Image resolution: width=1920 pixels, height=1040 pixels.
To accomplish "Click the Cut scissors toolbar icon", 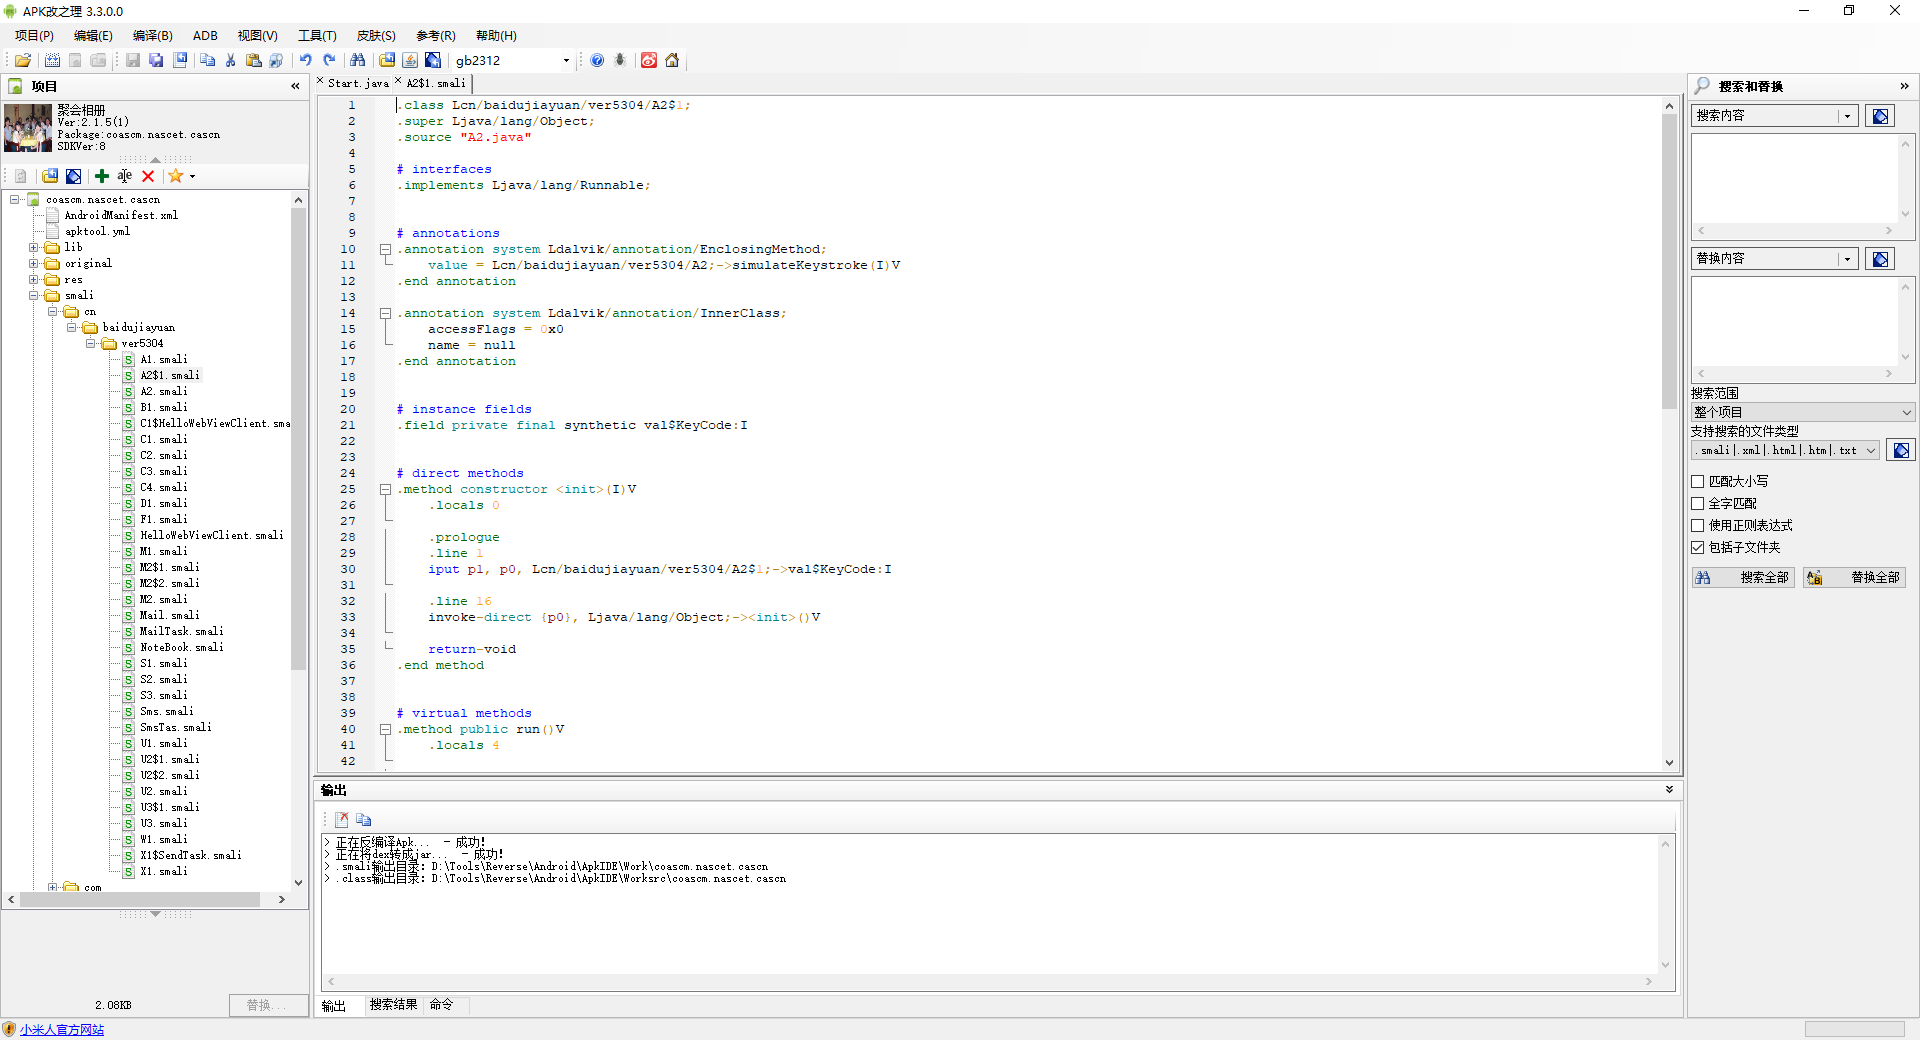I will (x=230, y=60).
